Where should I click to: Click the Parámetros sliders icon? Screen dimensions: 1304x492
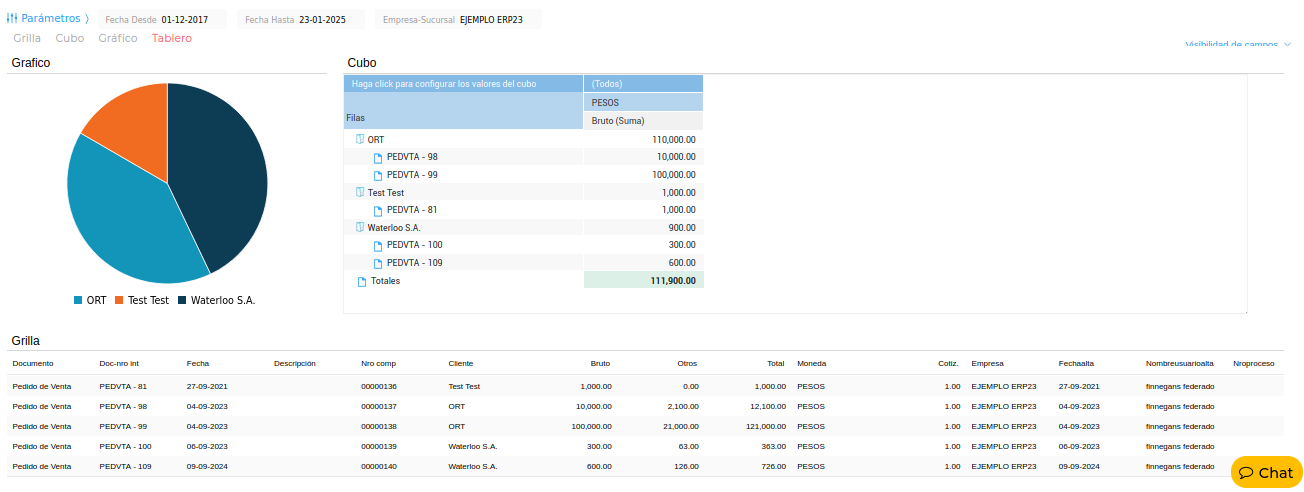tap(12, 18)
